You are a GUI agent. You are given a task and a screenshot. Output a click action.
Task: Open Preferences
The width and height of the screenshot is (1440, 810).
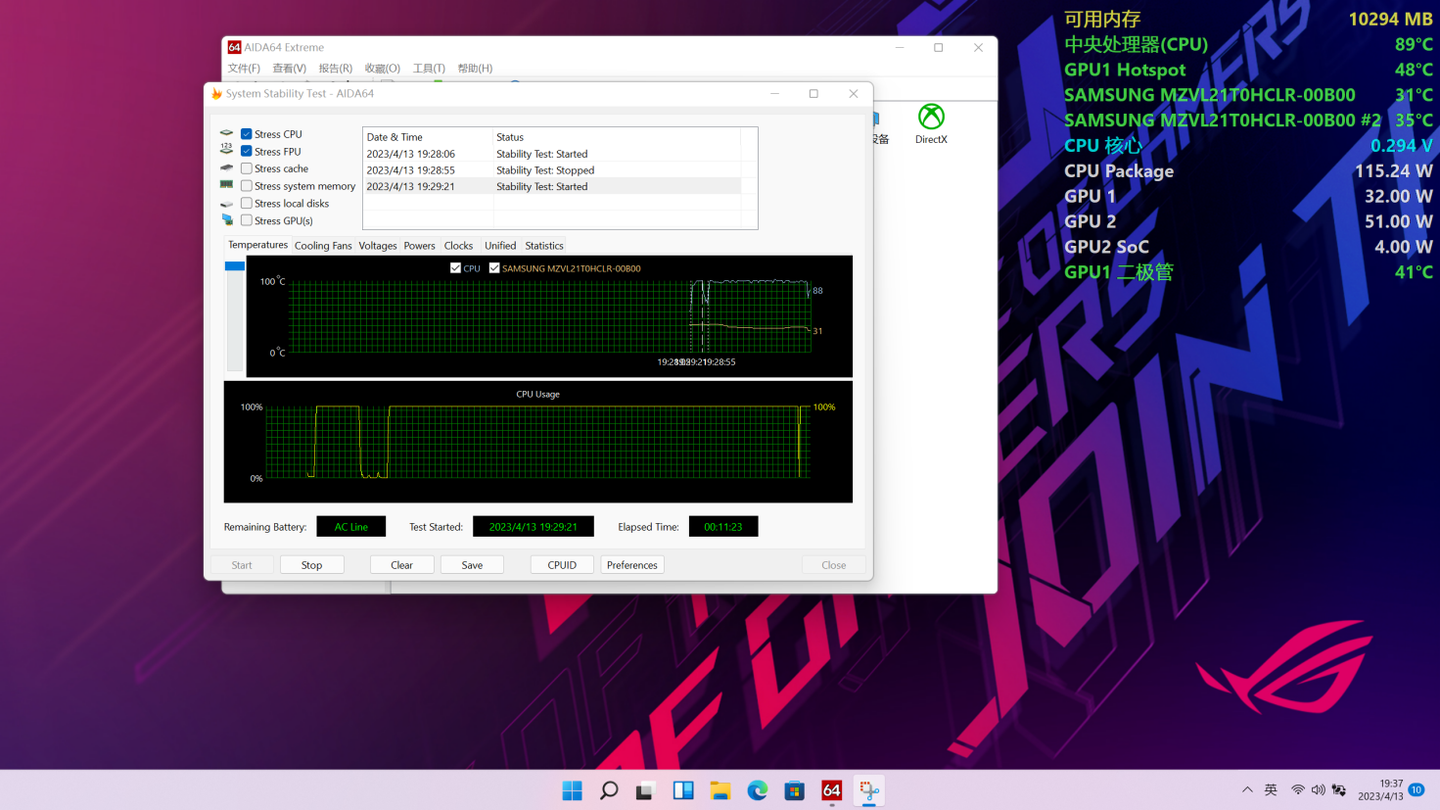632,565
